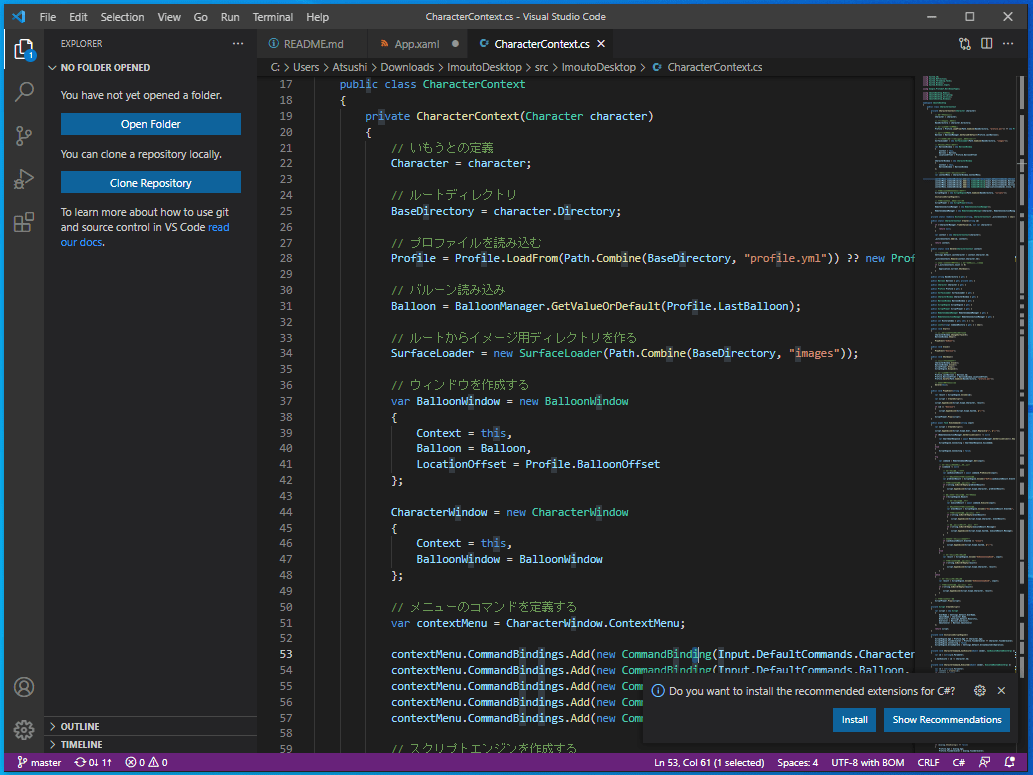Viewport: 1033px width, 775px height.
Task: Expand the Timeline section
Action: (x=152, y=745)
